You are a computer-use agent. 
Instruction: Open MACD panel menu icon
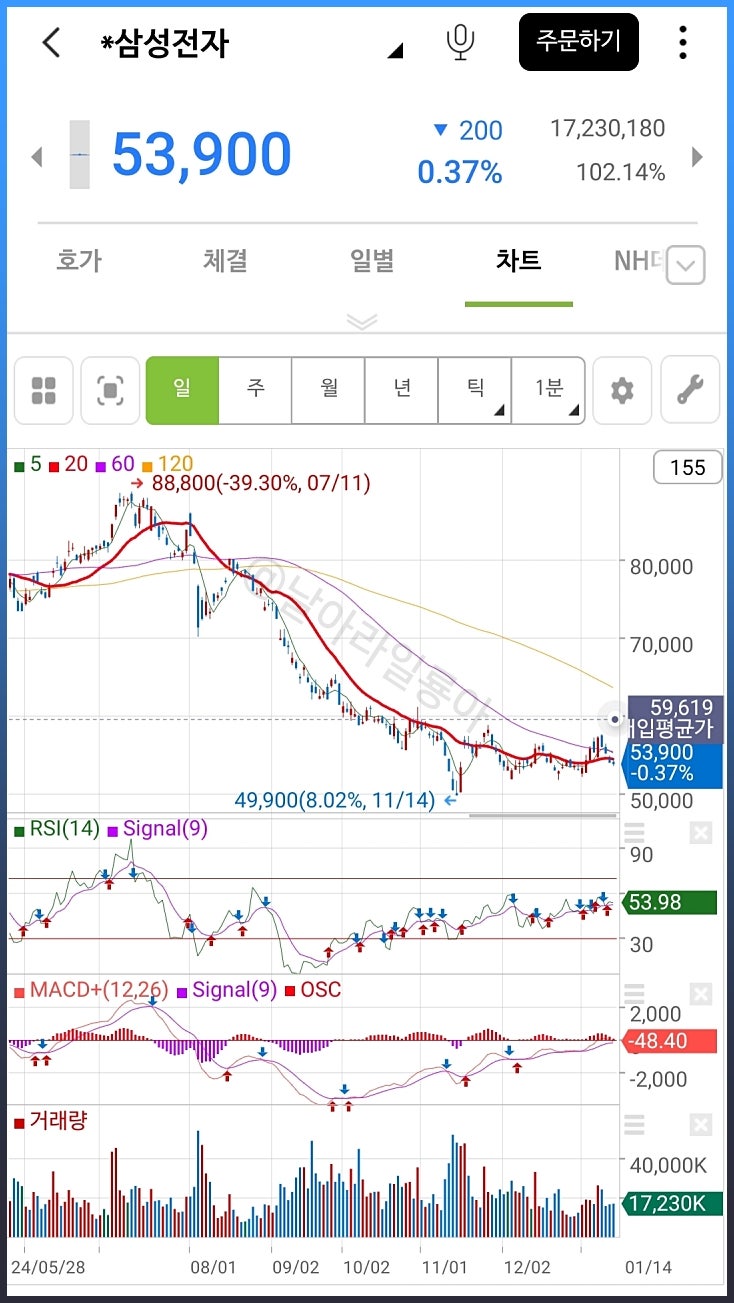635,994
